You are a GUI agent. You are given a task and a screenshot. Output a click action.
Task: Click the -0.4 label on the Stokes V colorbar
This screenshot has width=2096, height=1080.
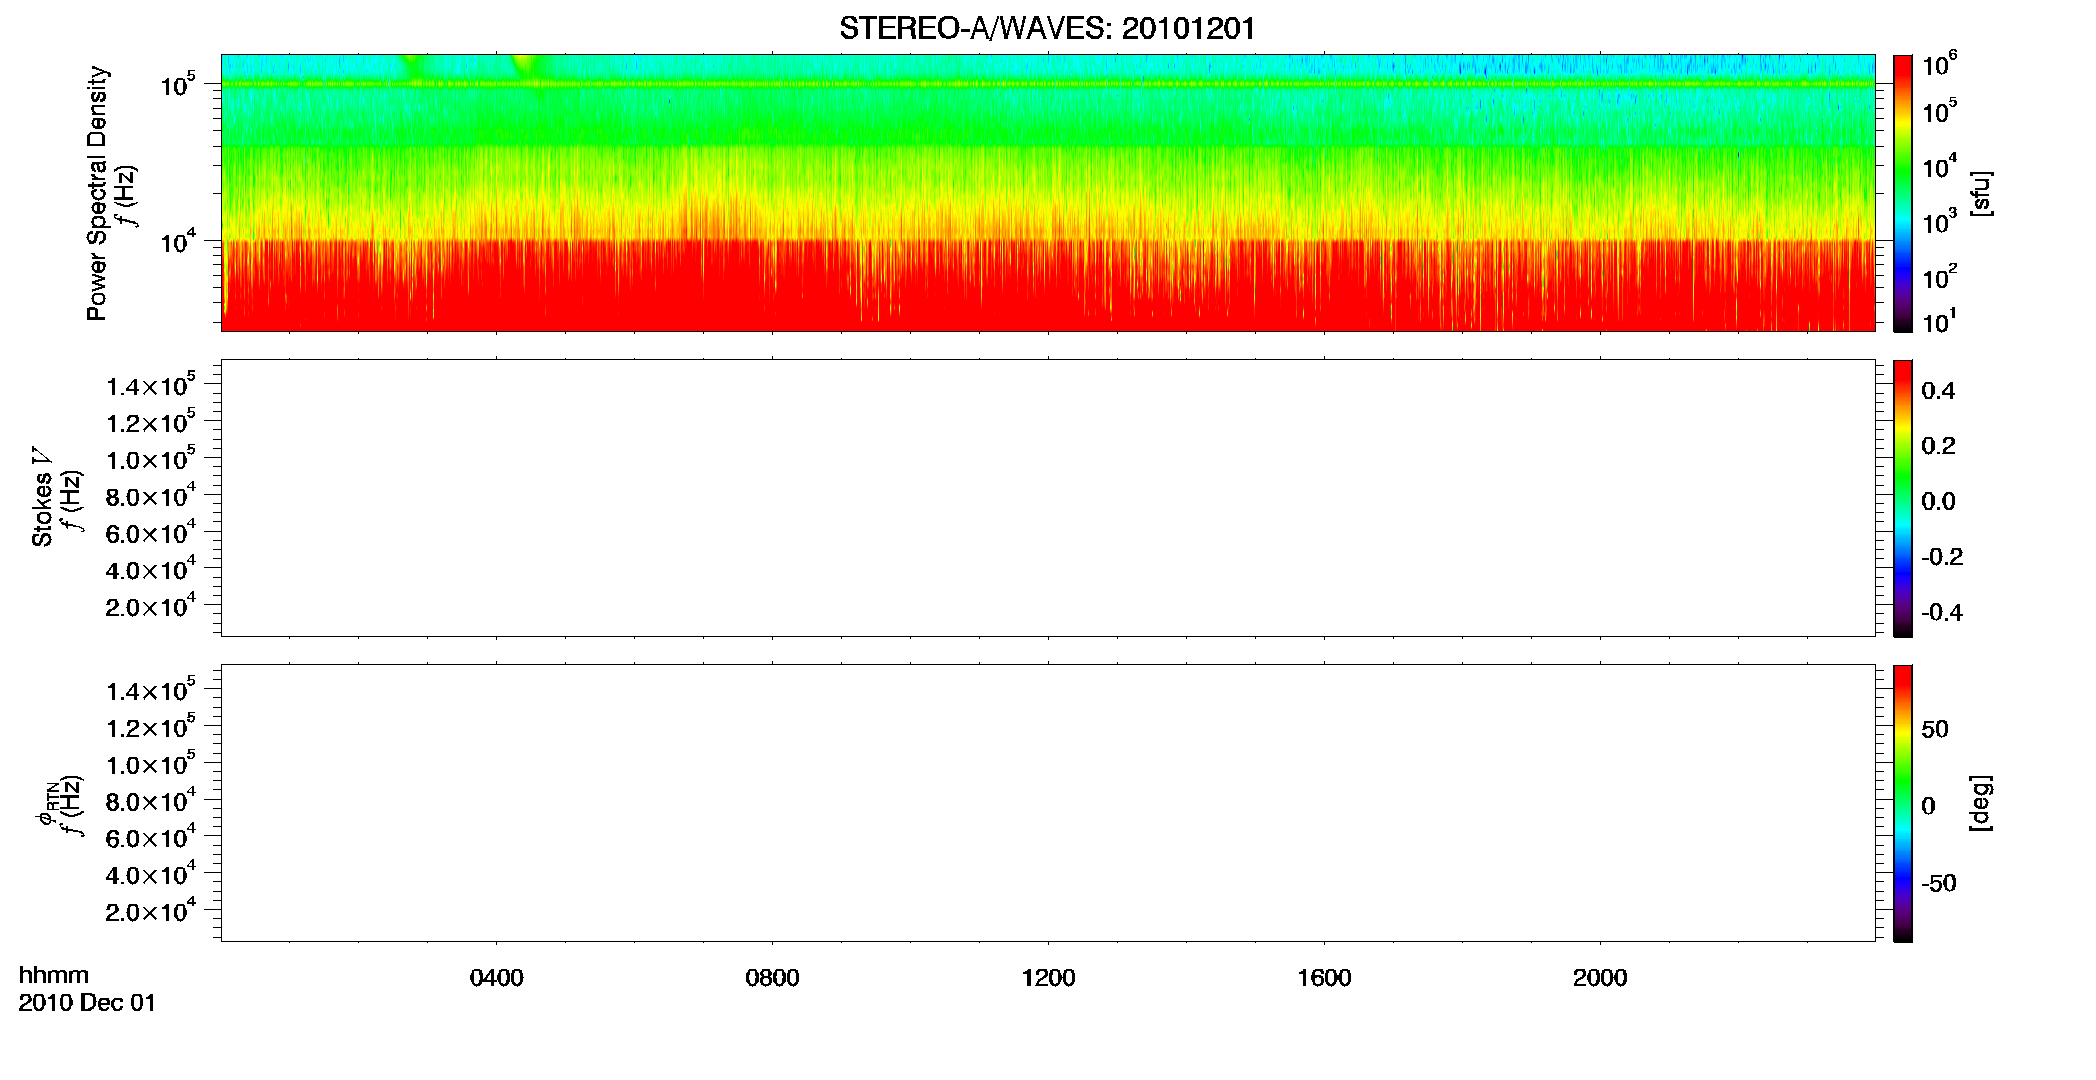1942,613
